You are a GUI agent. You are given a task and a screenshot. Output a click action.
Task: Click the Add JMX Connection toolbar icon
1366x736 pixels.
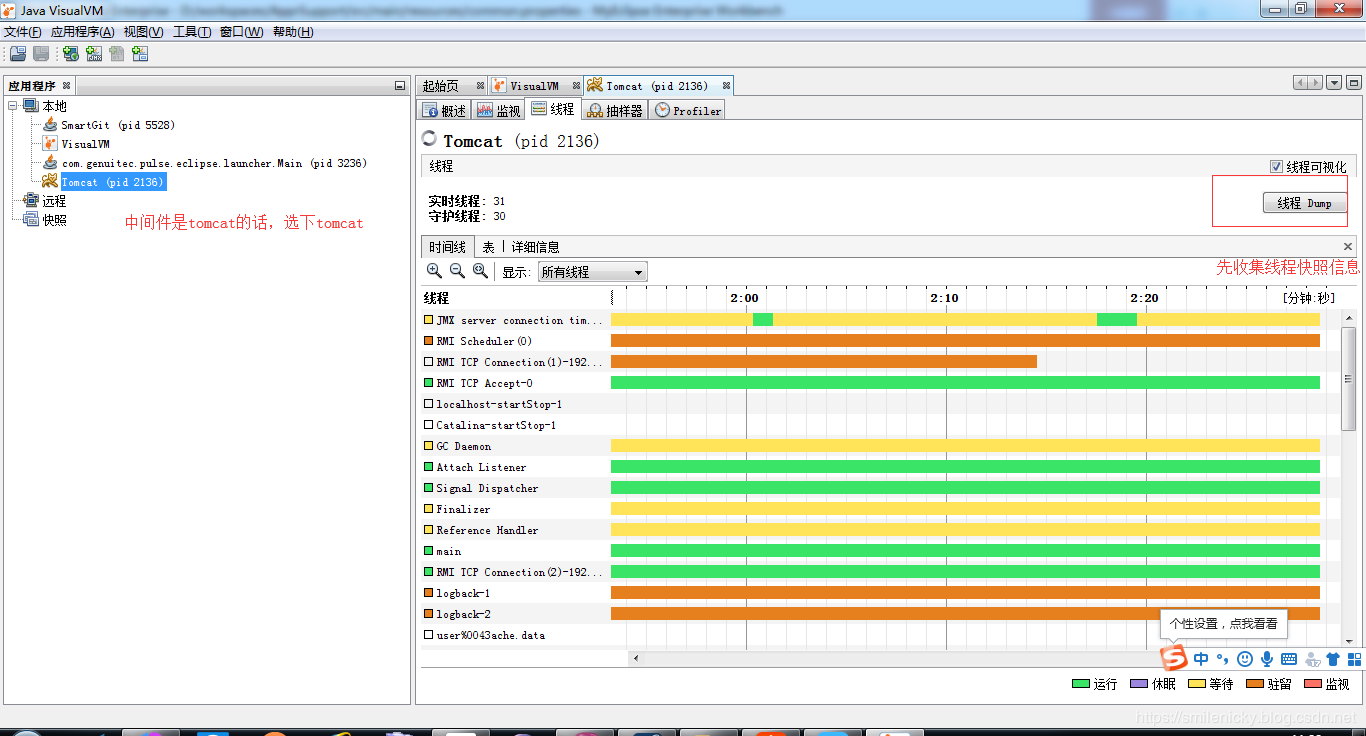[x=94, y=54]
